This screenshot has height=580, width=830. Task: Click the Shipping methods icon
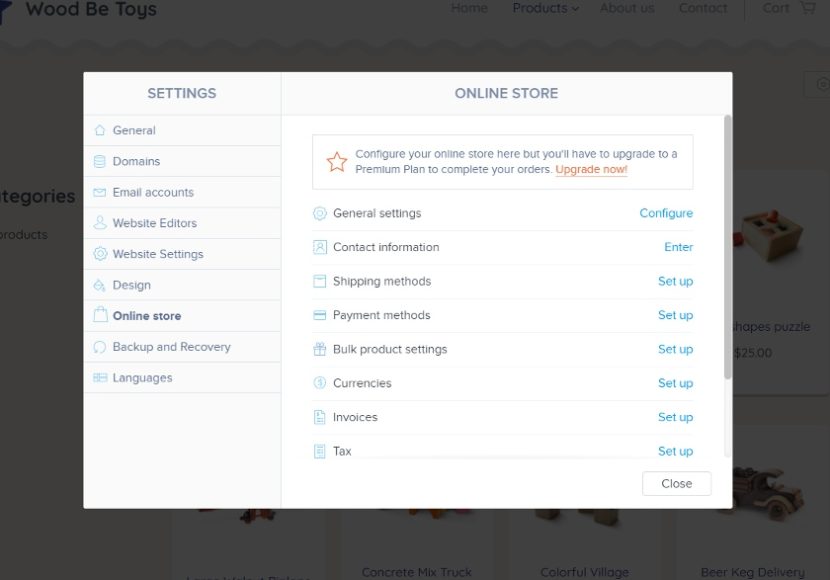(x=320, y=281)
